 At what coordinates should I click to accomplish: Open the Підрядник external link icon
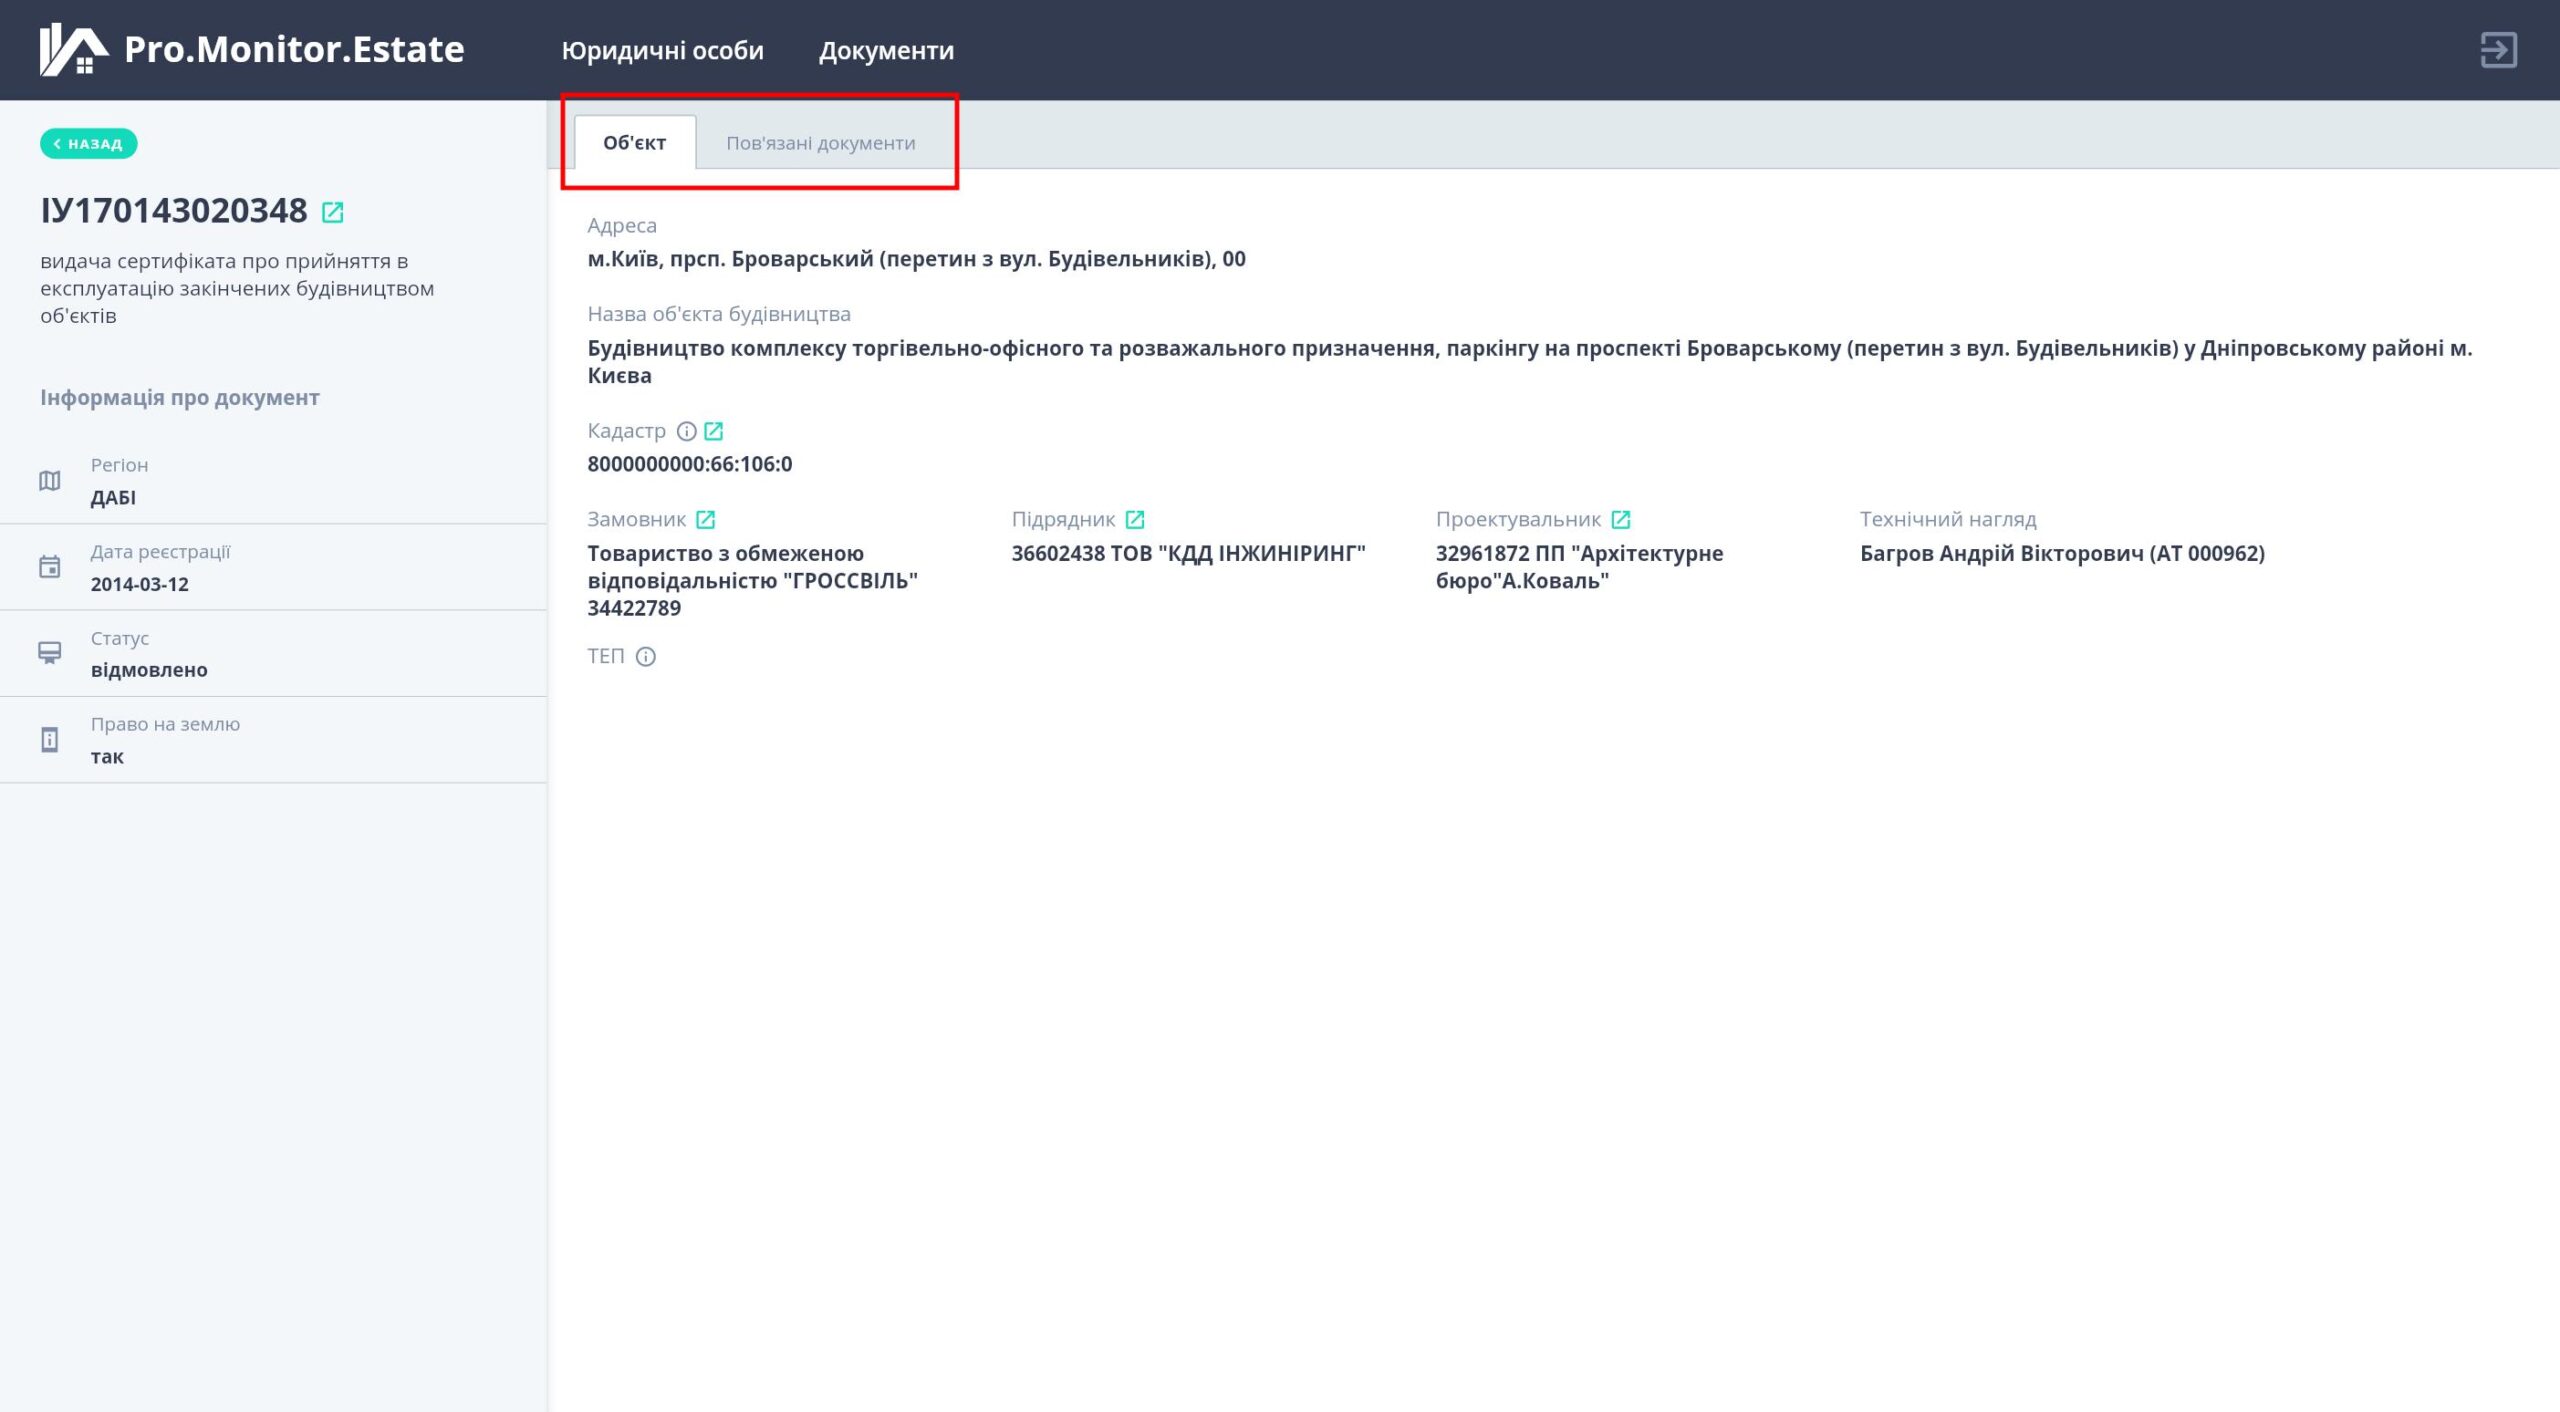1136,519
